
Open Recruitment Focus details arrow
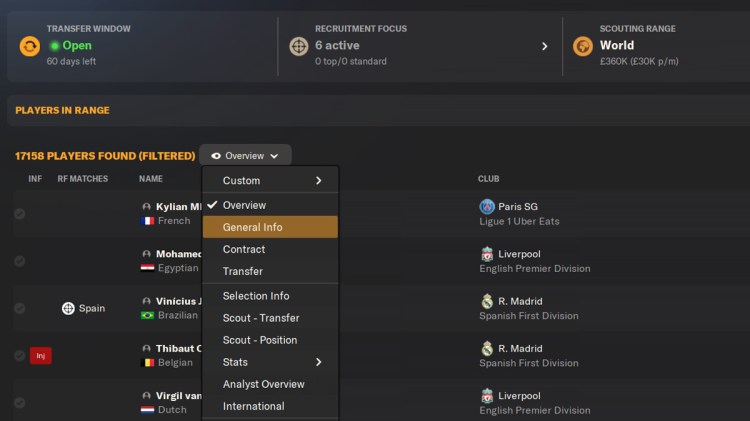coord(544,46)
